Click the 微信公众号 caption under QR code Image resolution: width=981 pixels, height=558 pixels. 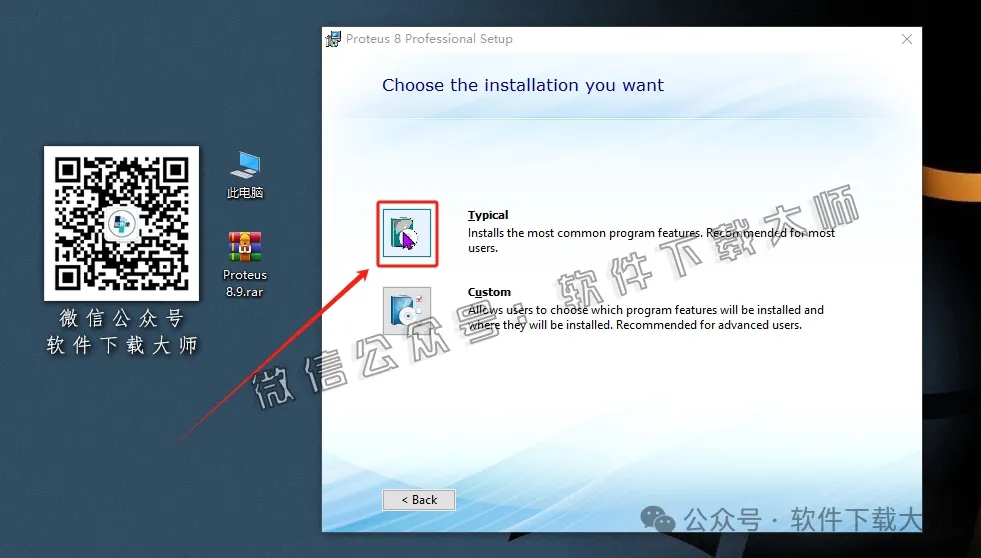tap(122, 319)
